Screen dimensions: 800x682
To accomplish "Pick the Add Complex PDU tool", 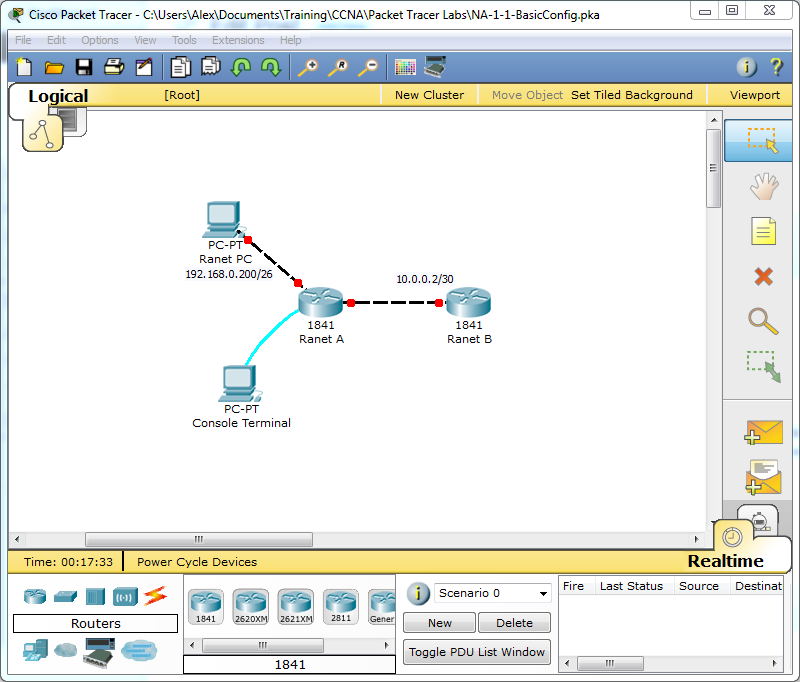I will tap(763, 476).
